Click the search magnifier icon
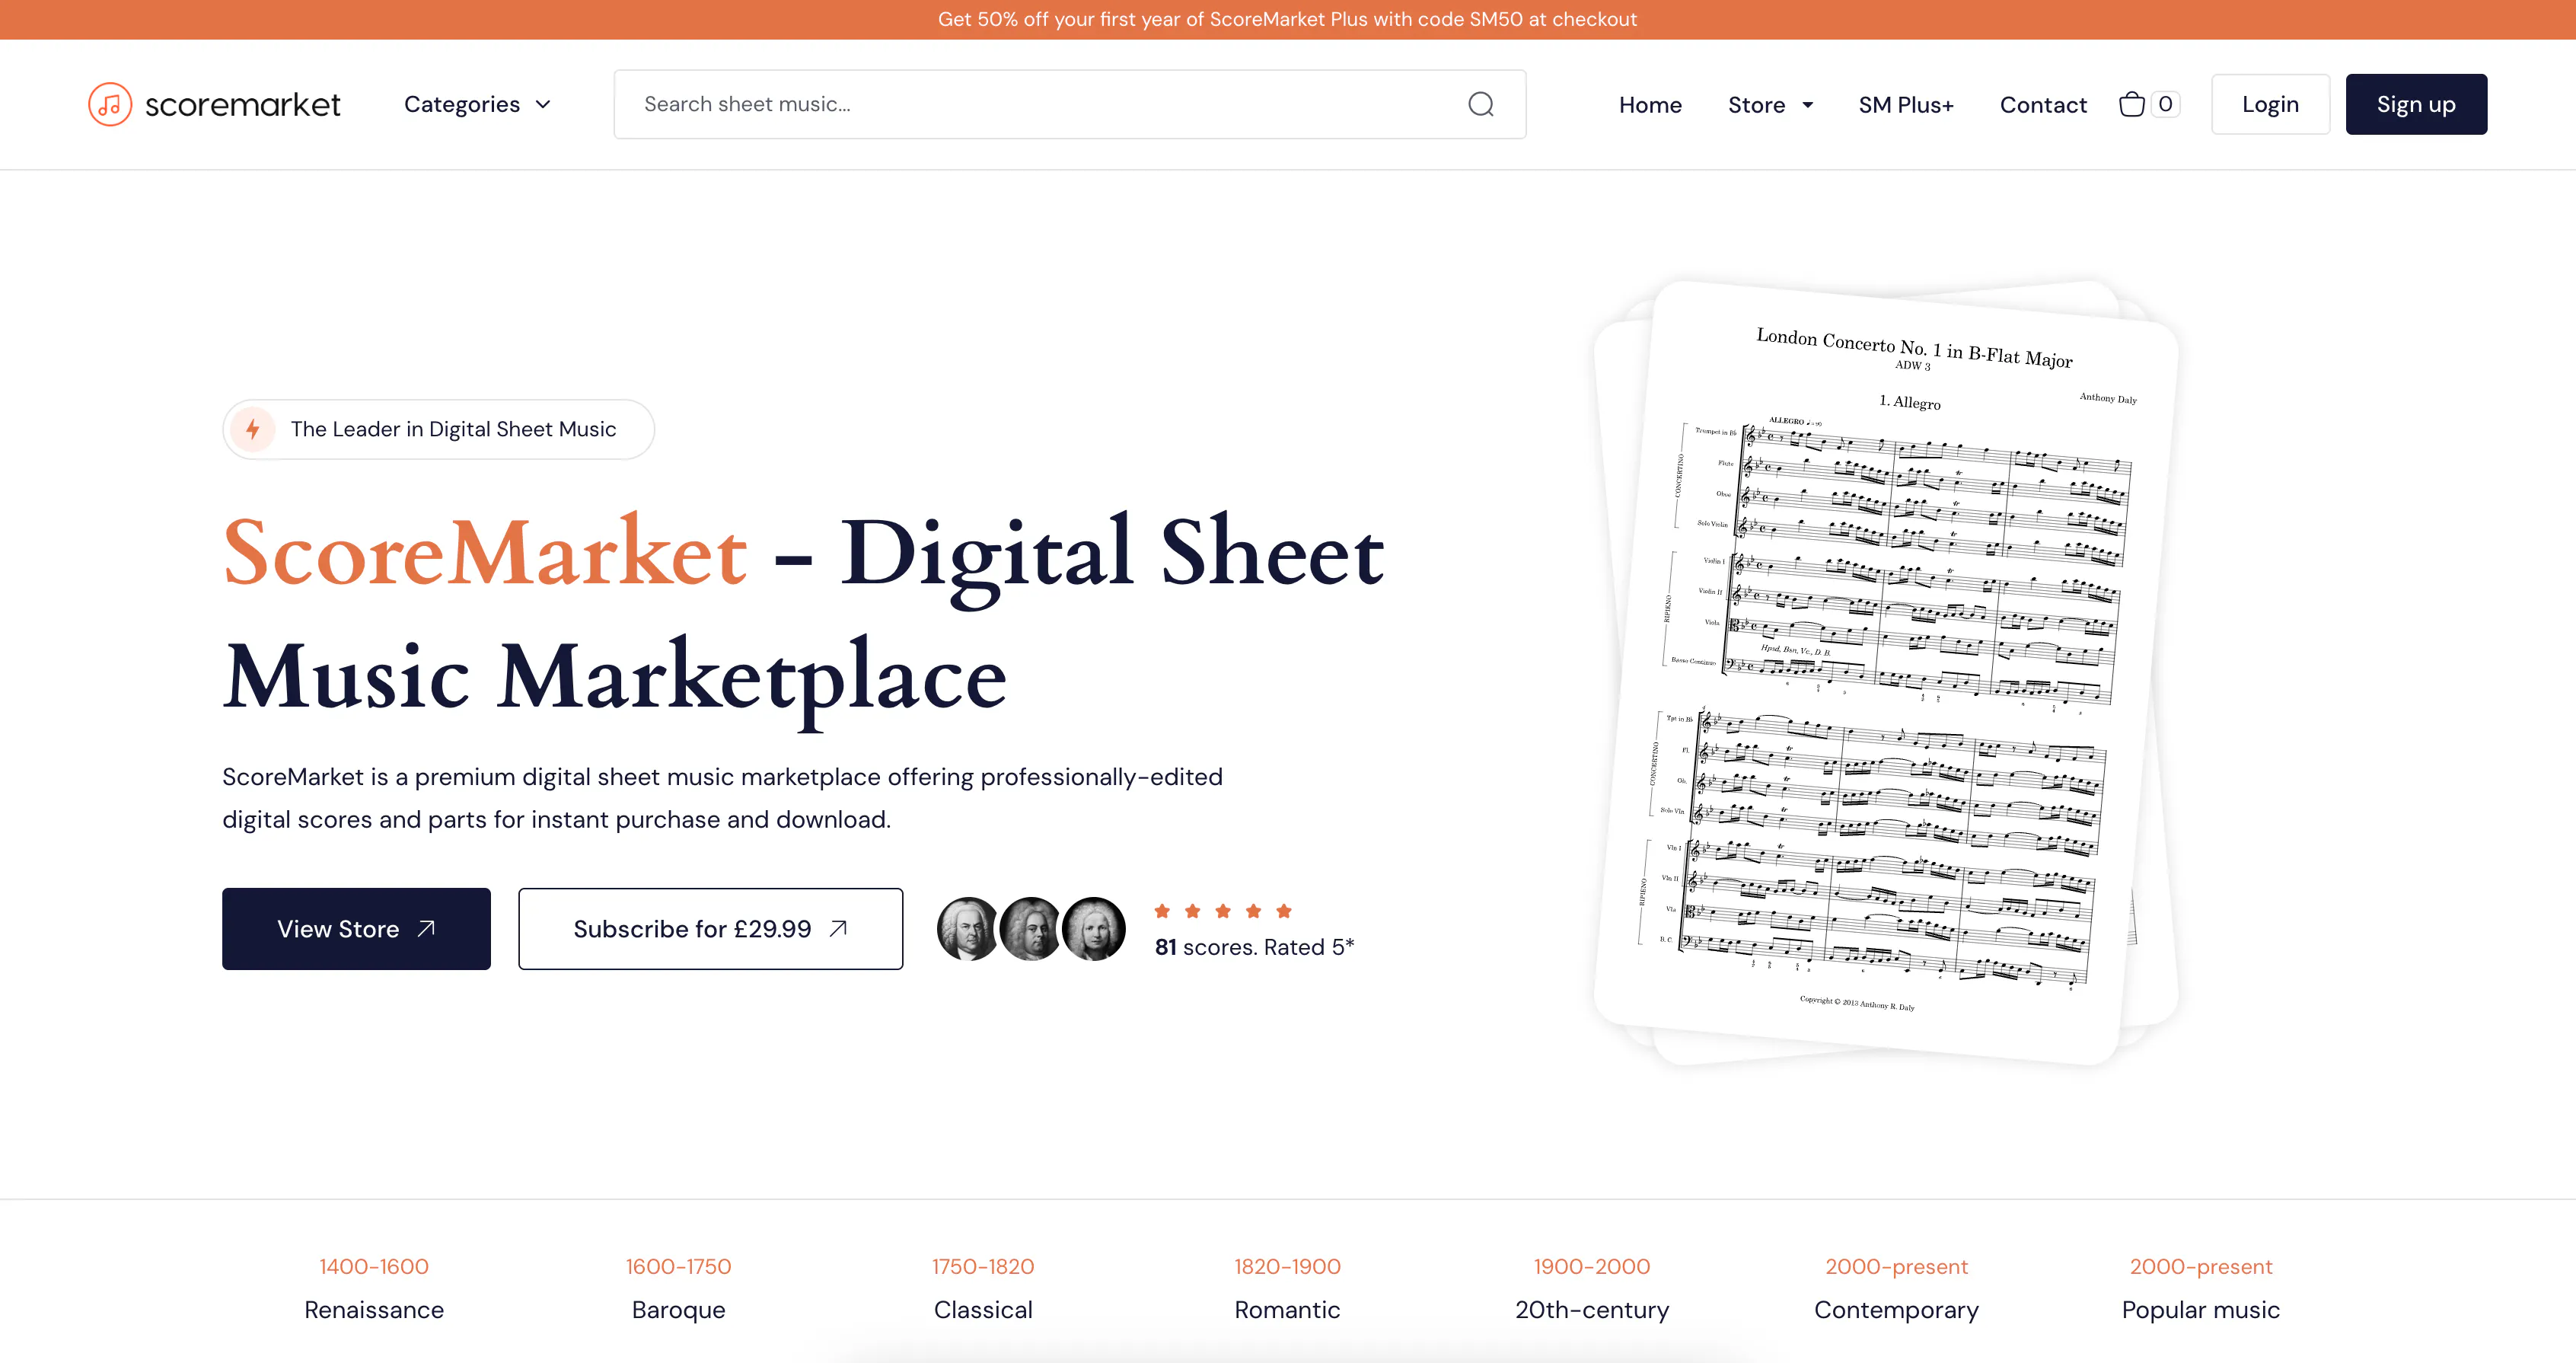Screen dimensions: 2576x1363 tap(1481, 104)
